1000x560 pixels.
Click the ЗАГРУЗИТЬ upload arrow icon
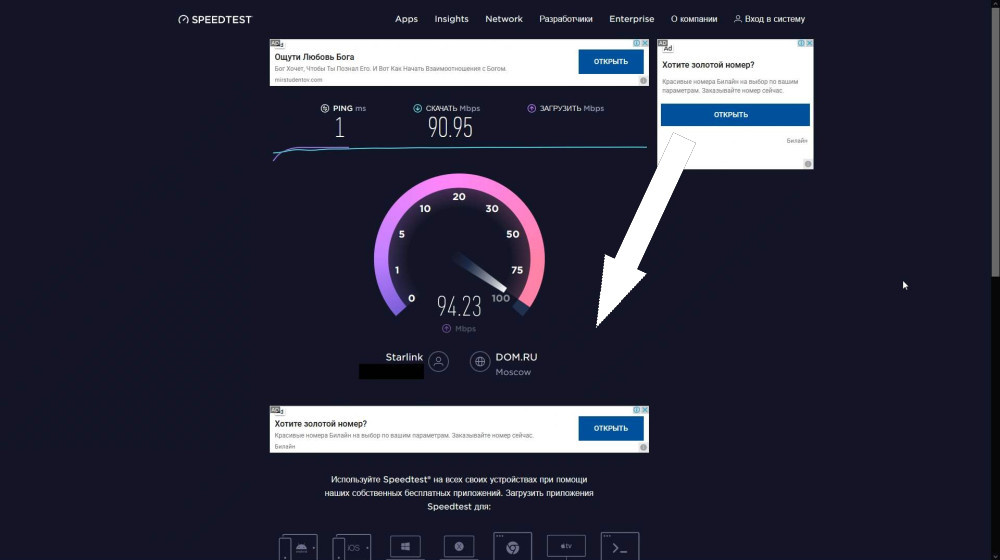tap(531, 108)
